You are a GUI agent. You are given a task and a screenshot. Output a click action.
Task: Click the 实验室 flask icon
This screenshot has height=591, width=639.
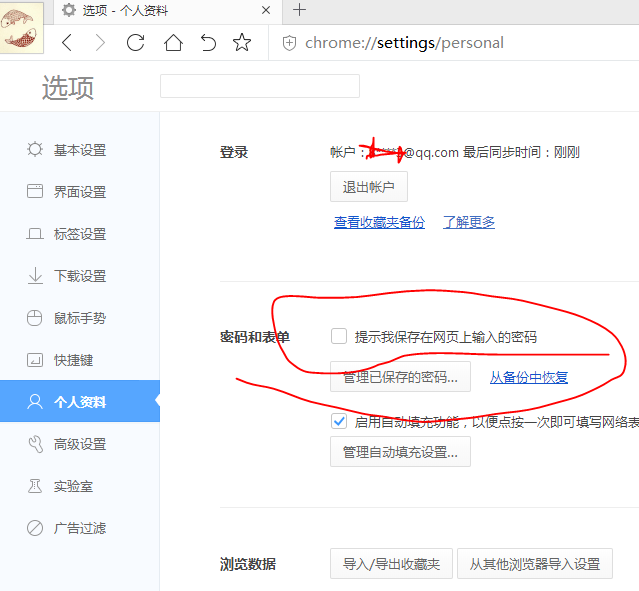(x=35, y=486)
